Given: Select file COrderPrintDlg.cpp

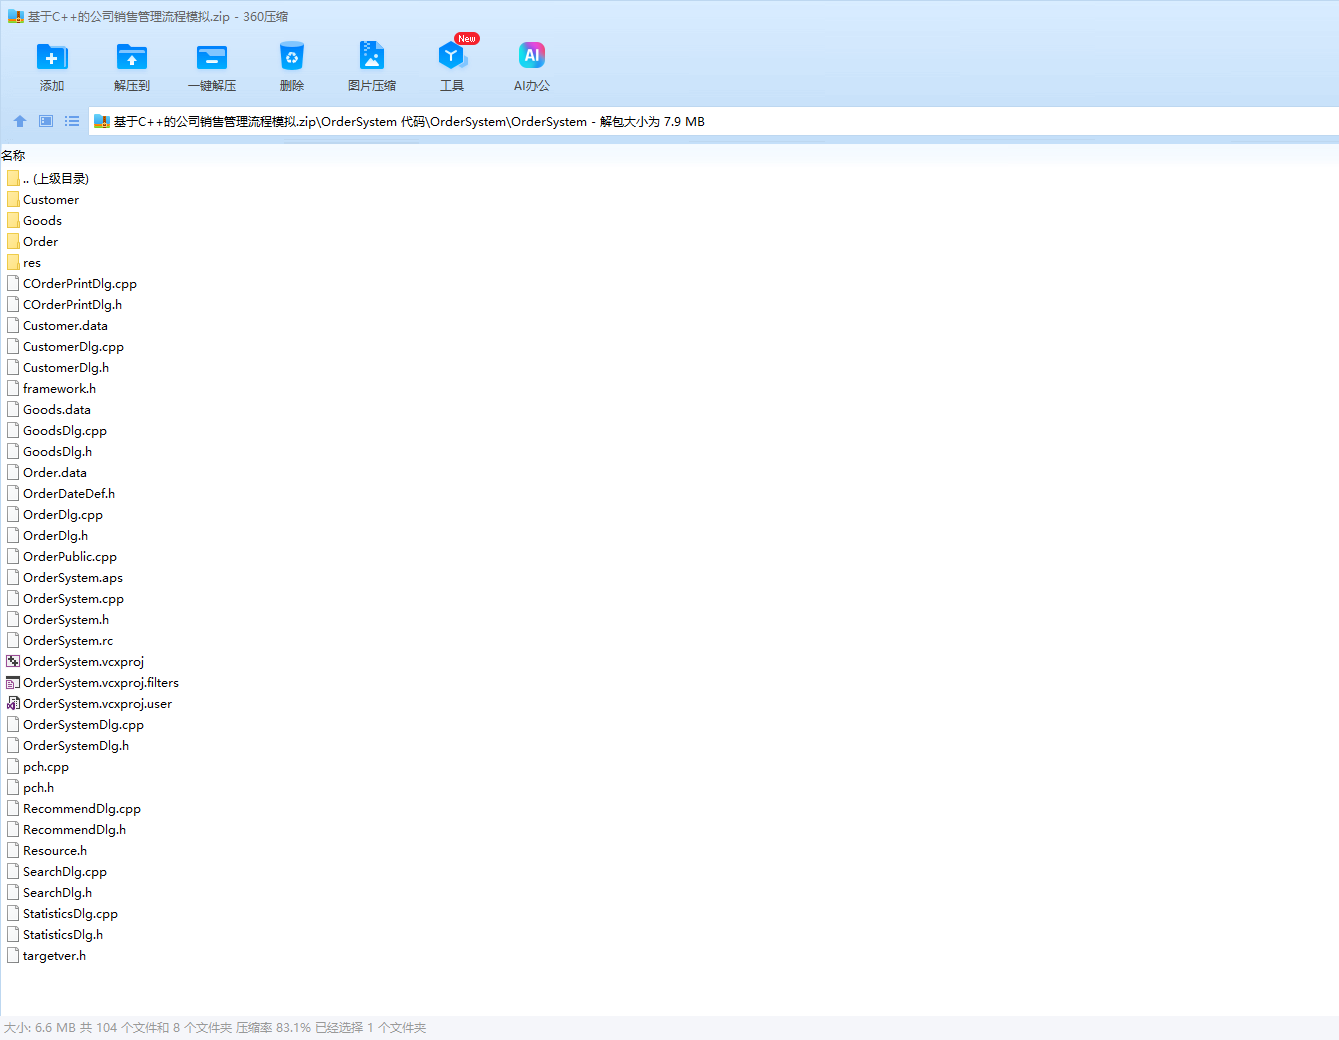Looking at the screenshot, I should point(72,283).
